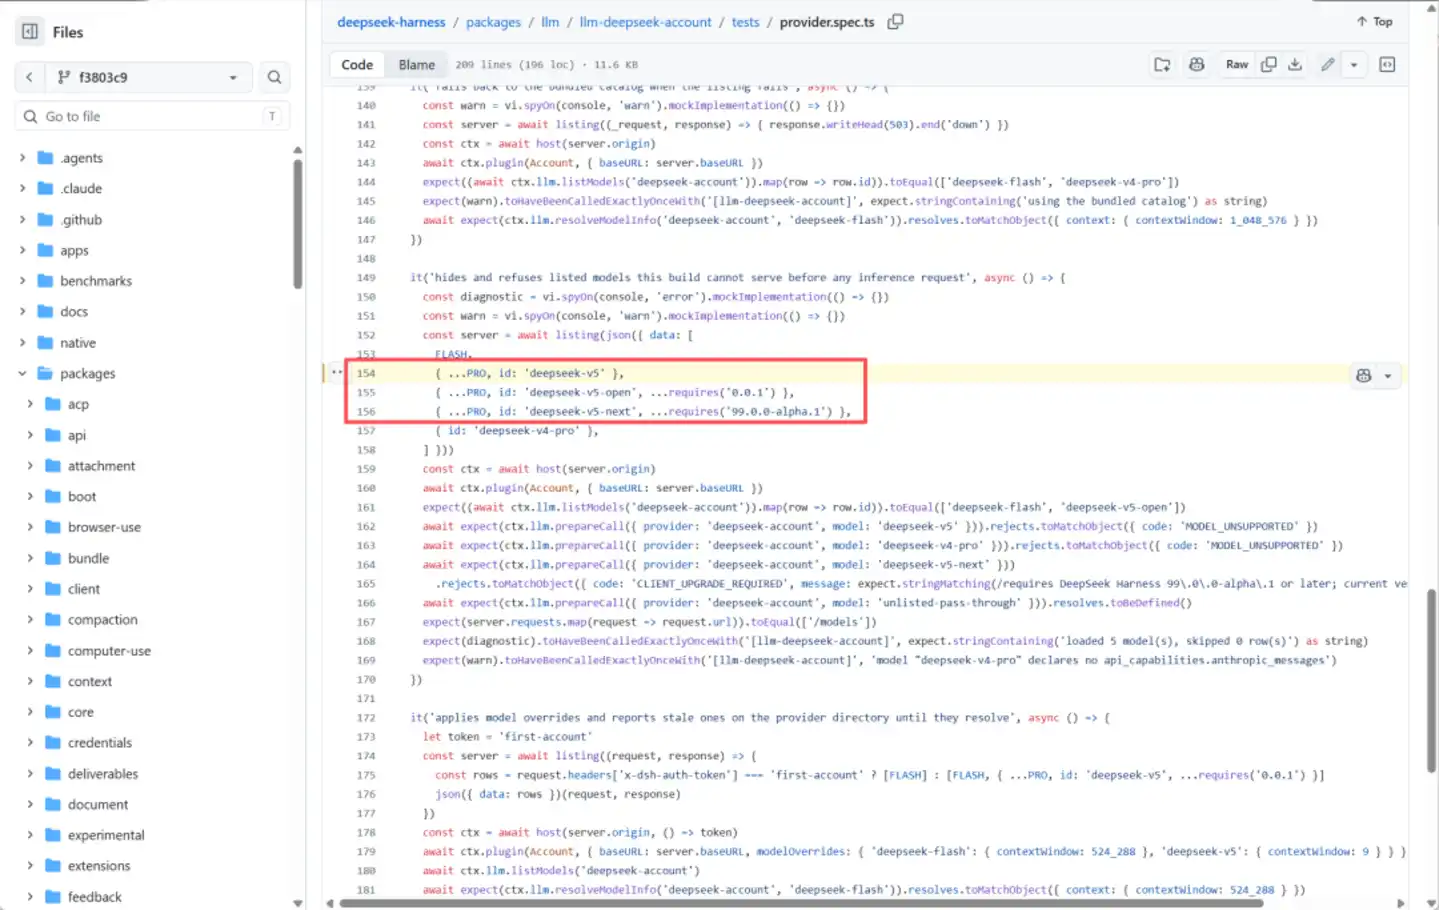Click the benchmarks folder icon
The height and width of the screenshot is (910, 1439).
45,281
